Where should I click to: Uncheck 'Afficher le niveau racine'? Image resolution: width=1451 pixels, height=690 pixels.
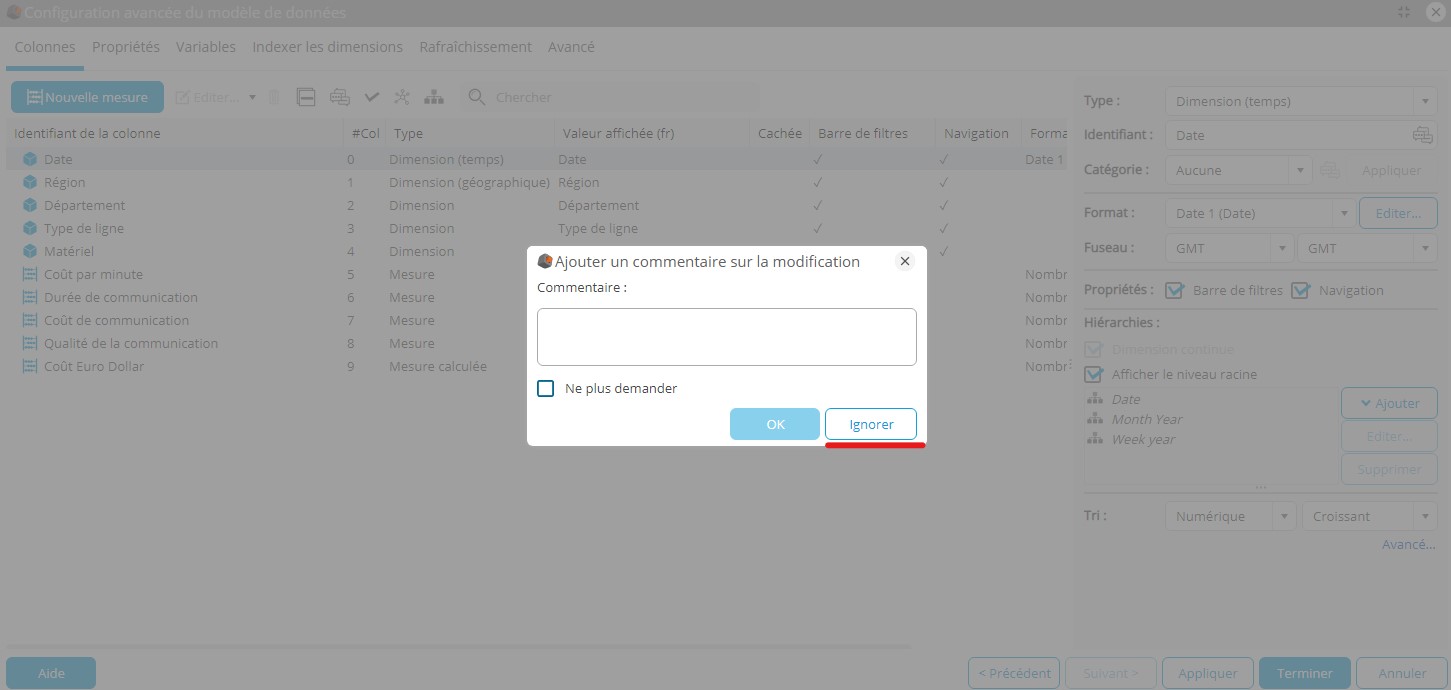pyautogui.click(x=1094, y=374)
